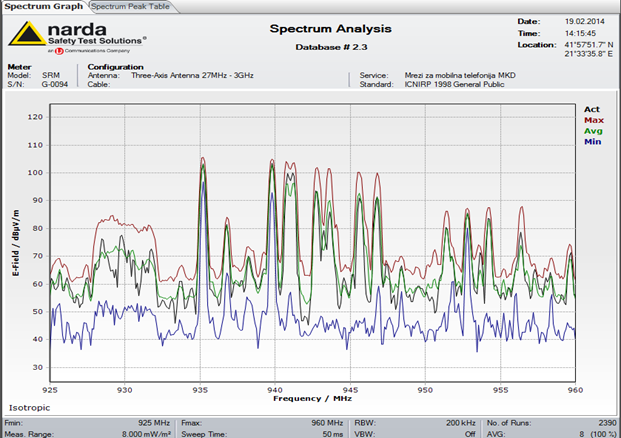Screen dimensions: 621x438
Task: Click the tallest peak at 935 MHz
Action: [202, 159]
